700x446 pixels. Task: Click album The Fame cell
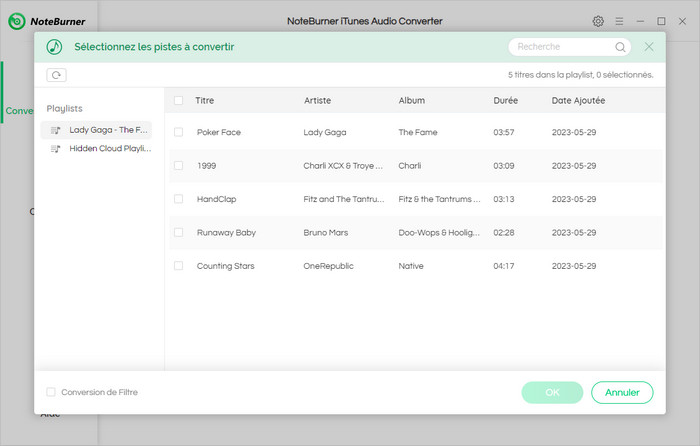pyautogui.click(x=418, y=132)
